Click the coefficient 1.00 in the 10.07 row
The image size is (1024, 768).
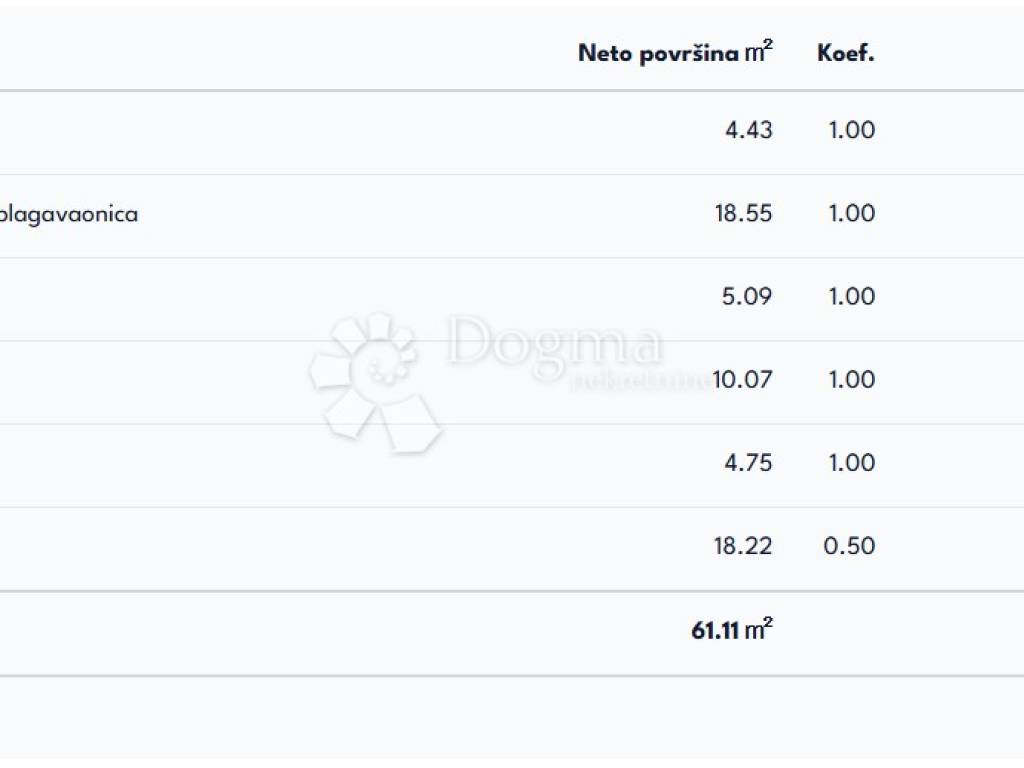(851, 379)
